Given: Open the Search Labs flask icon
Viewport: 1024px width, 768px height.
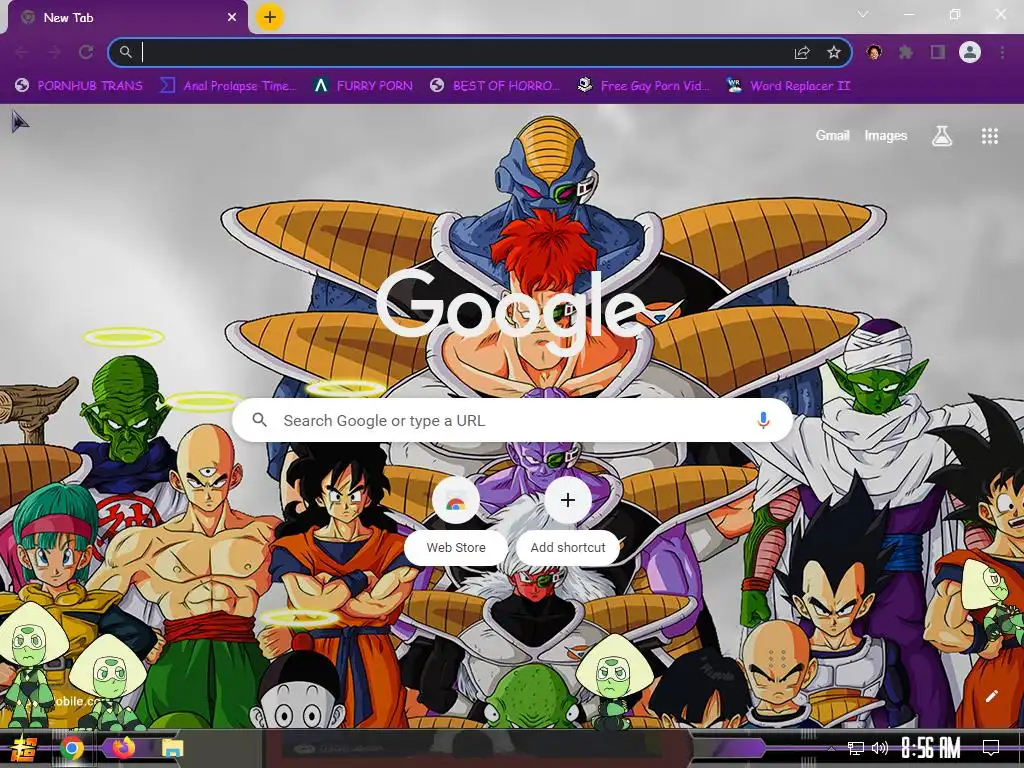Looking at the screenshot, I should pyautogui.click(x=942, y=136).
